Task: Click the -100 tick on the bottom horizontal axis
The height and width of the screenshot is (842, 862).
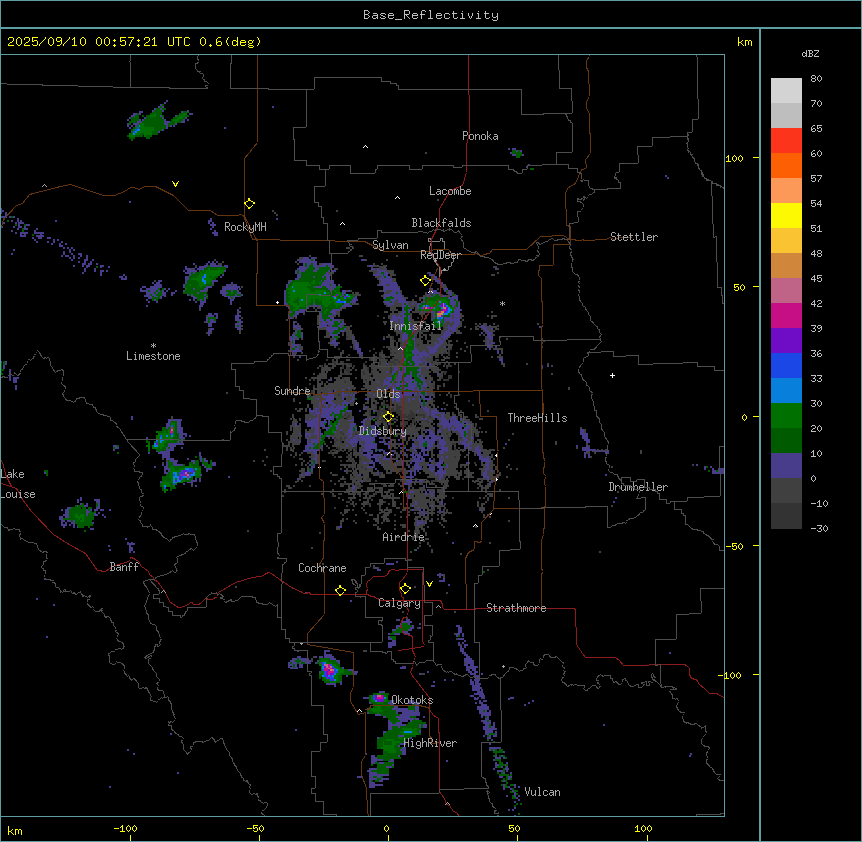Action: click(x=125, y=828)
